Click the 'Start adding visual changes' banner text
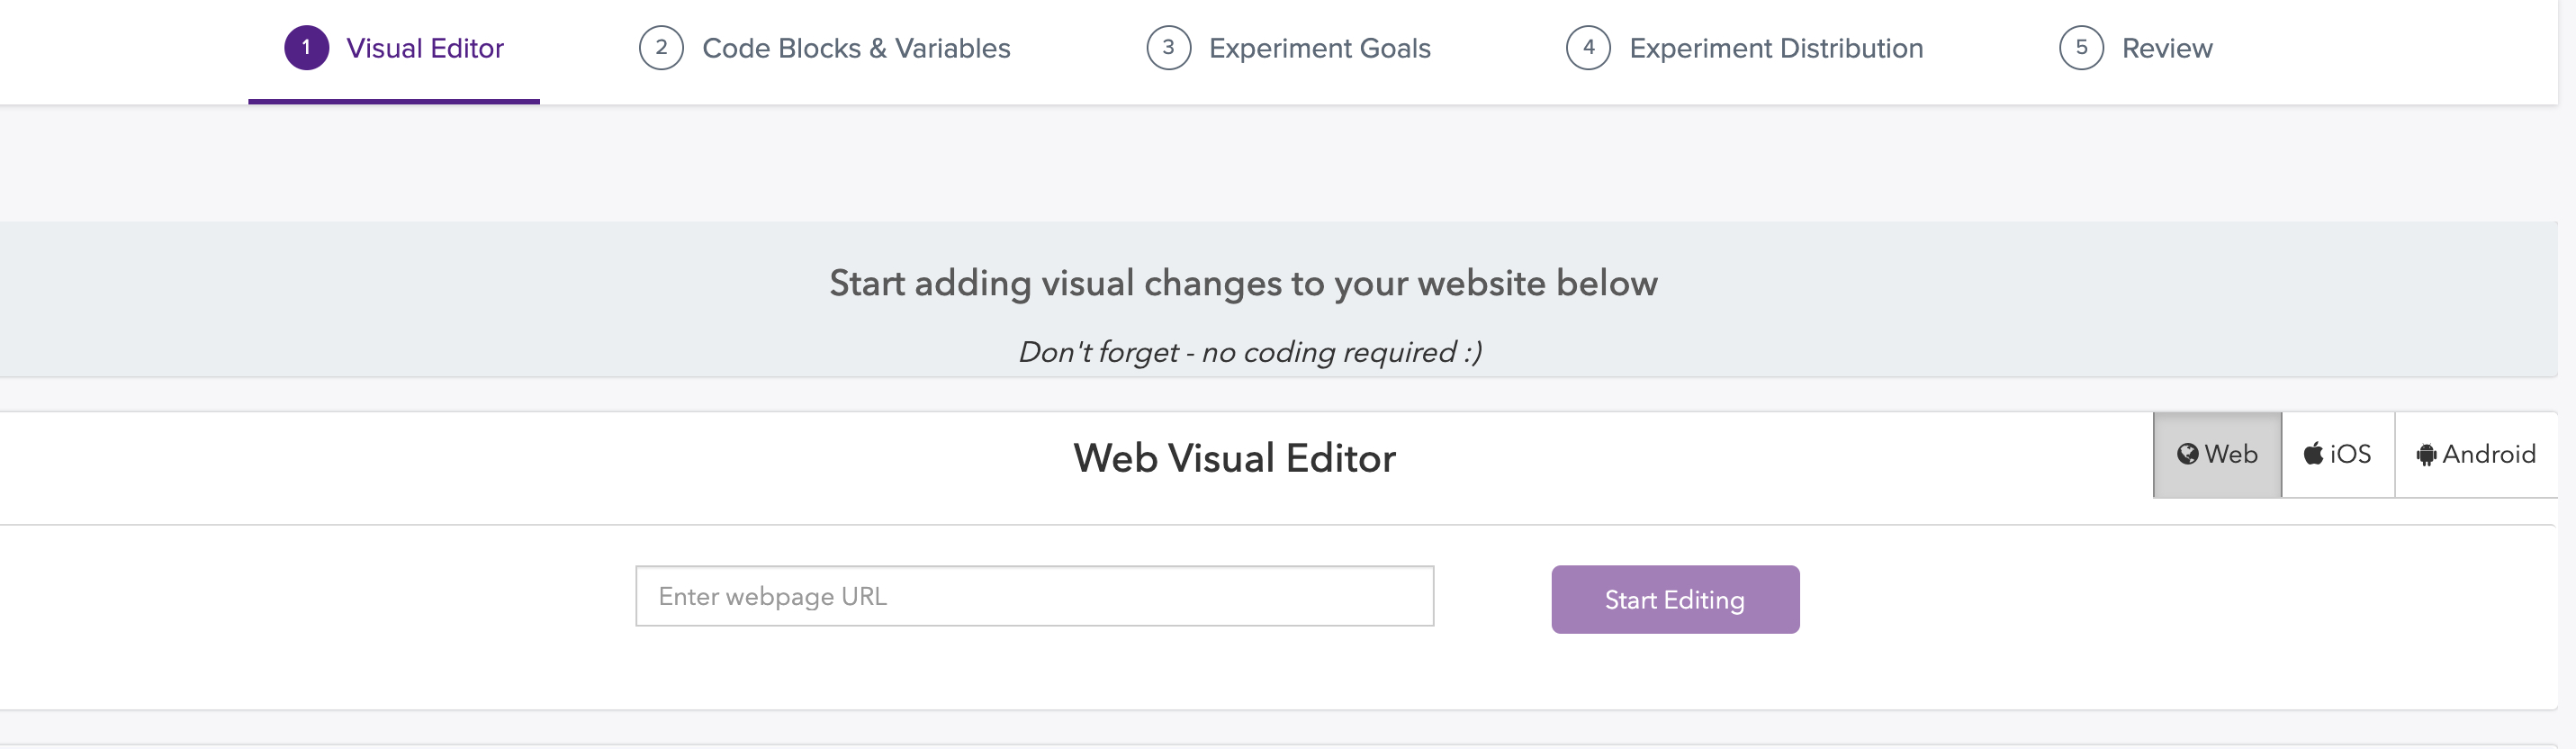2576x749 pixels. coord(1243,283)
